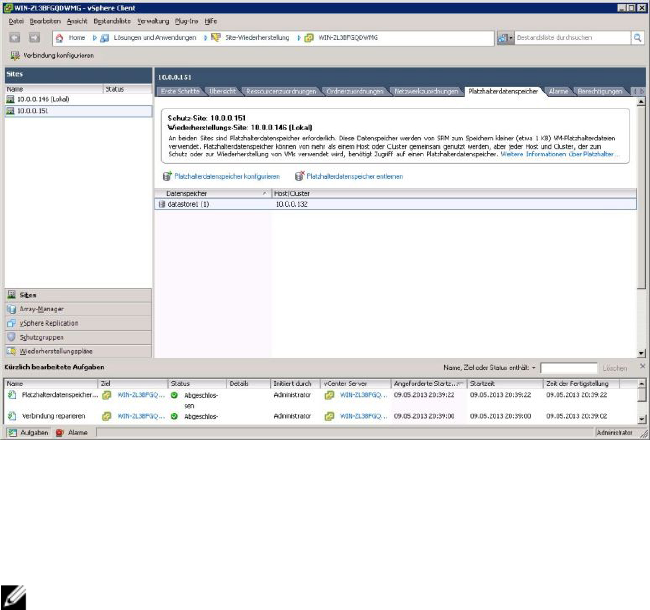The height and width of the screenshot is (610, 650).
Task: Click the Home icon in breadcrumb
Action: 60,38
